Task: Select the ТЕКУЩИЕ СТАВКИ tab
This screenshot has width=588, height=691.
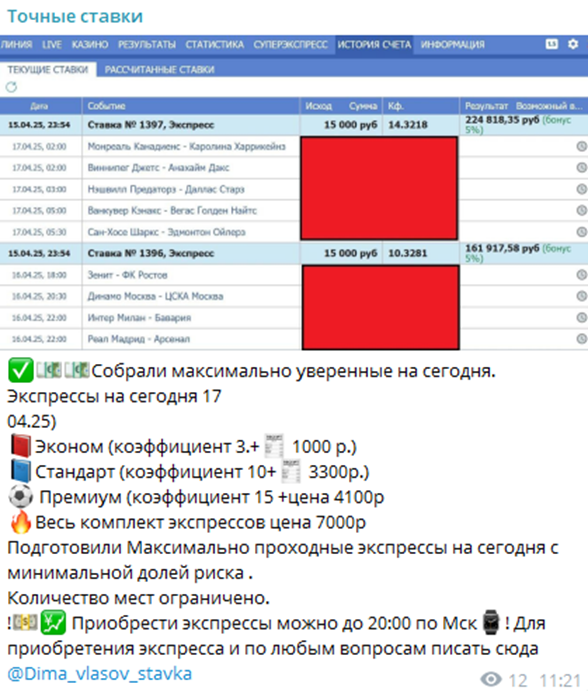Action: pos(48,70)
